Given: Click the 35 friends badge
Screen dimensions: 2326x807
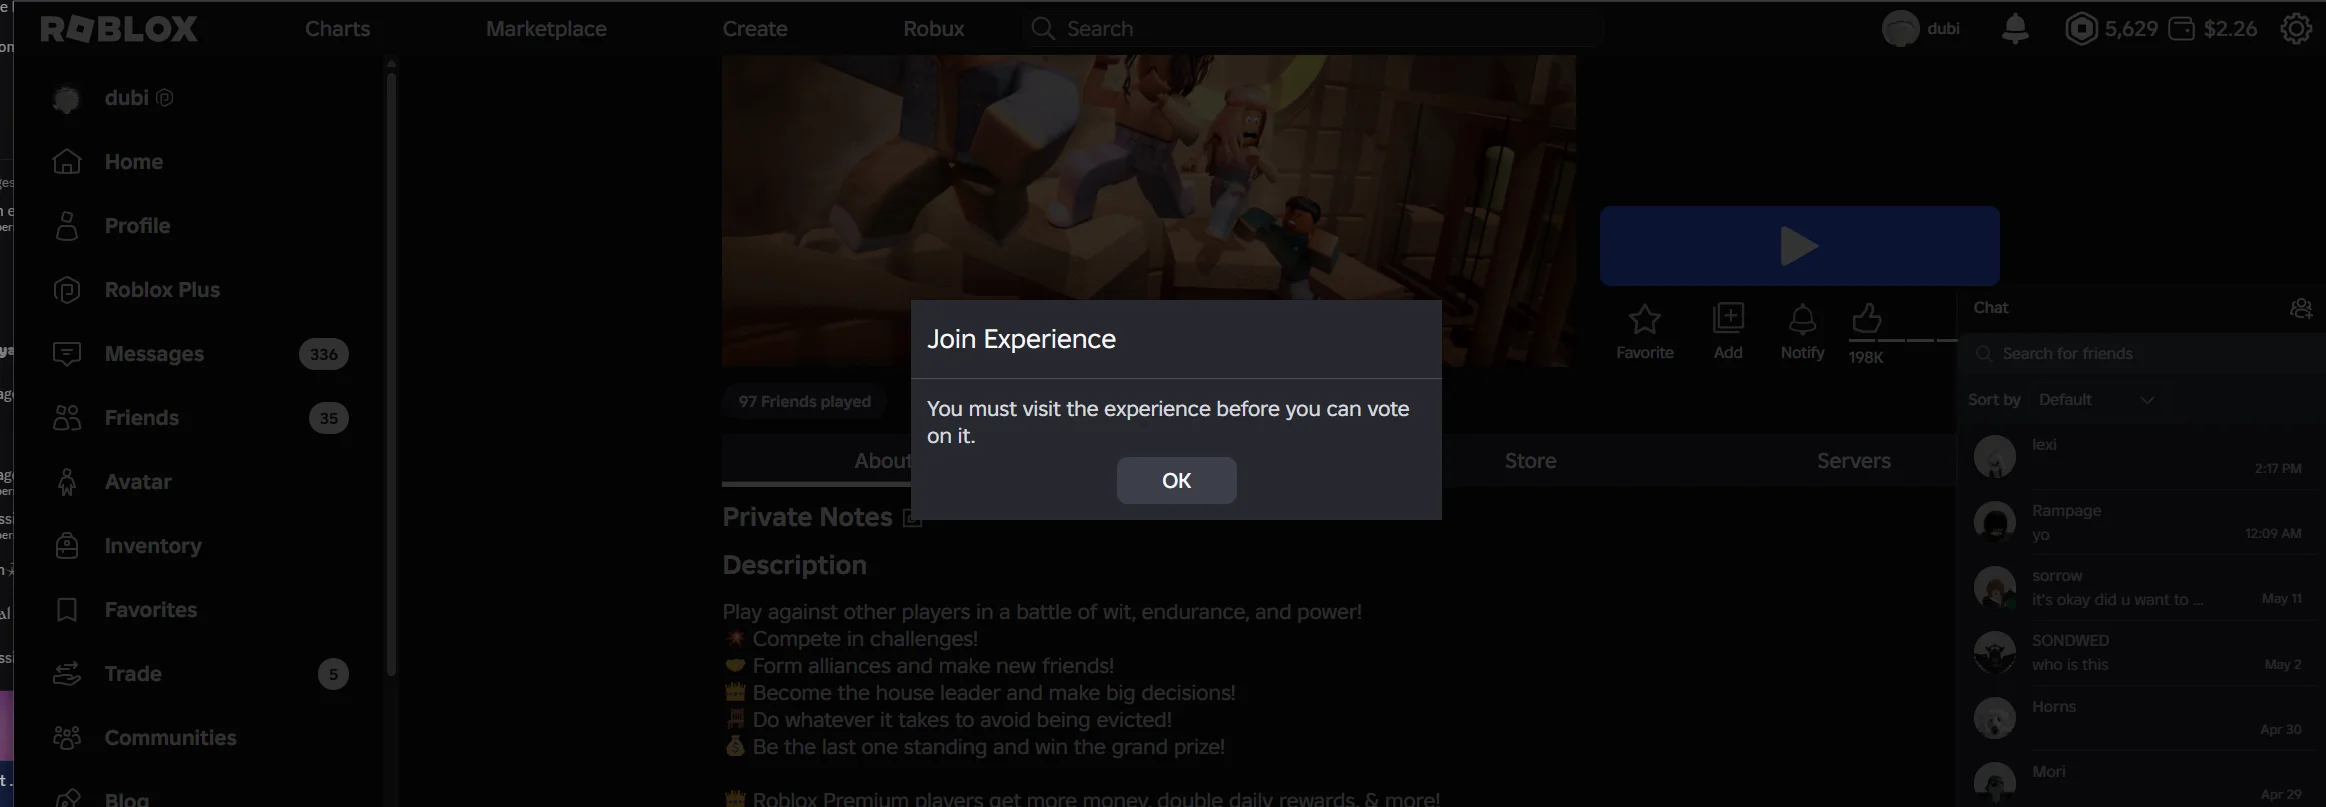Looking at the screenshot, I should pyautogui.click(x=329, y=418).
